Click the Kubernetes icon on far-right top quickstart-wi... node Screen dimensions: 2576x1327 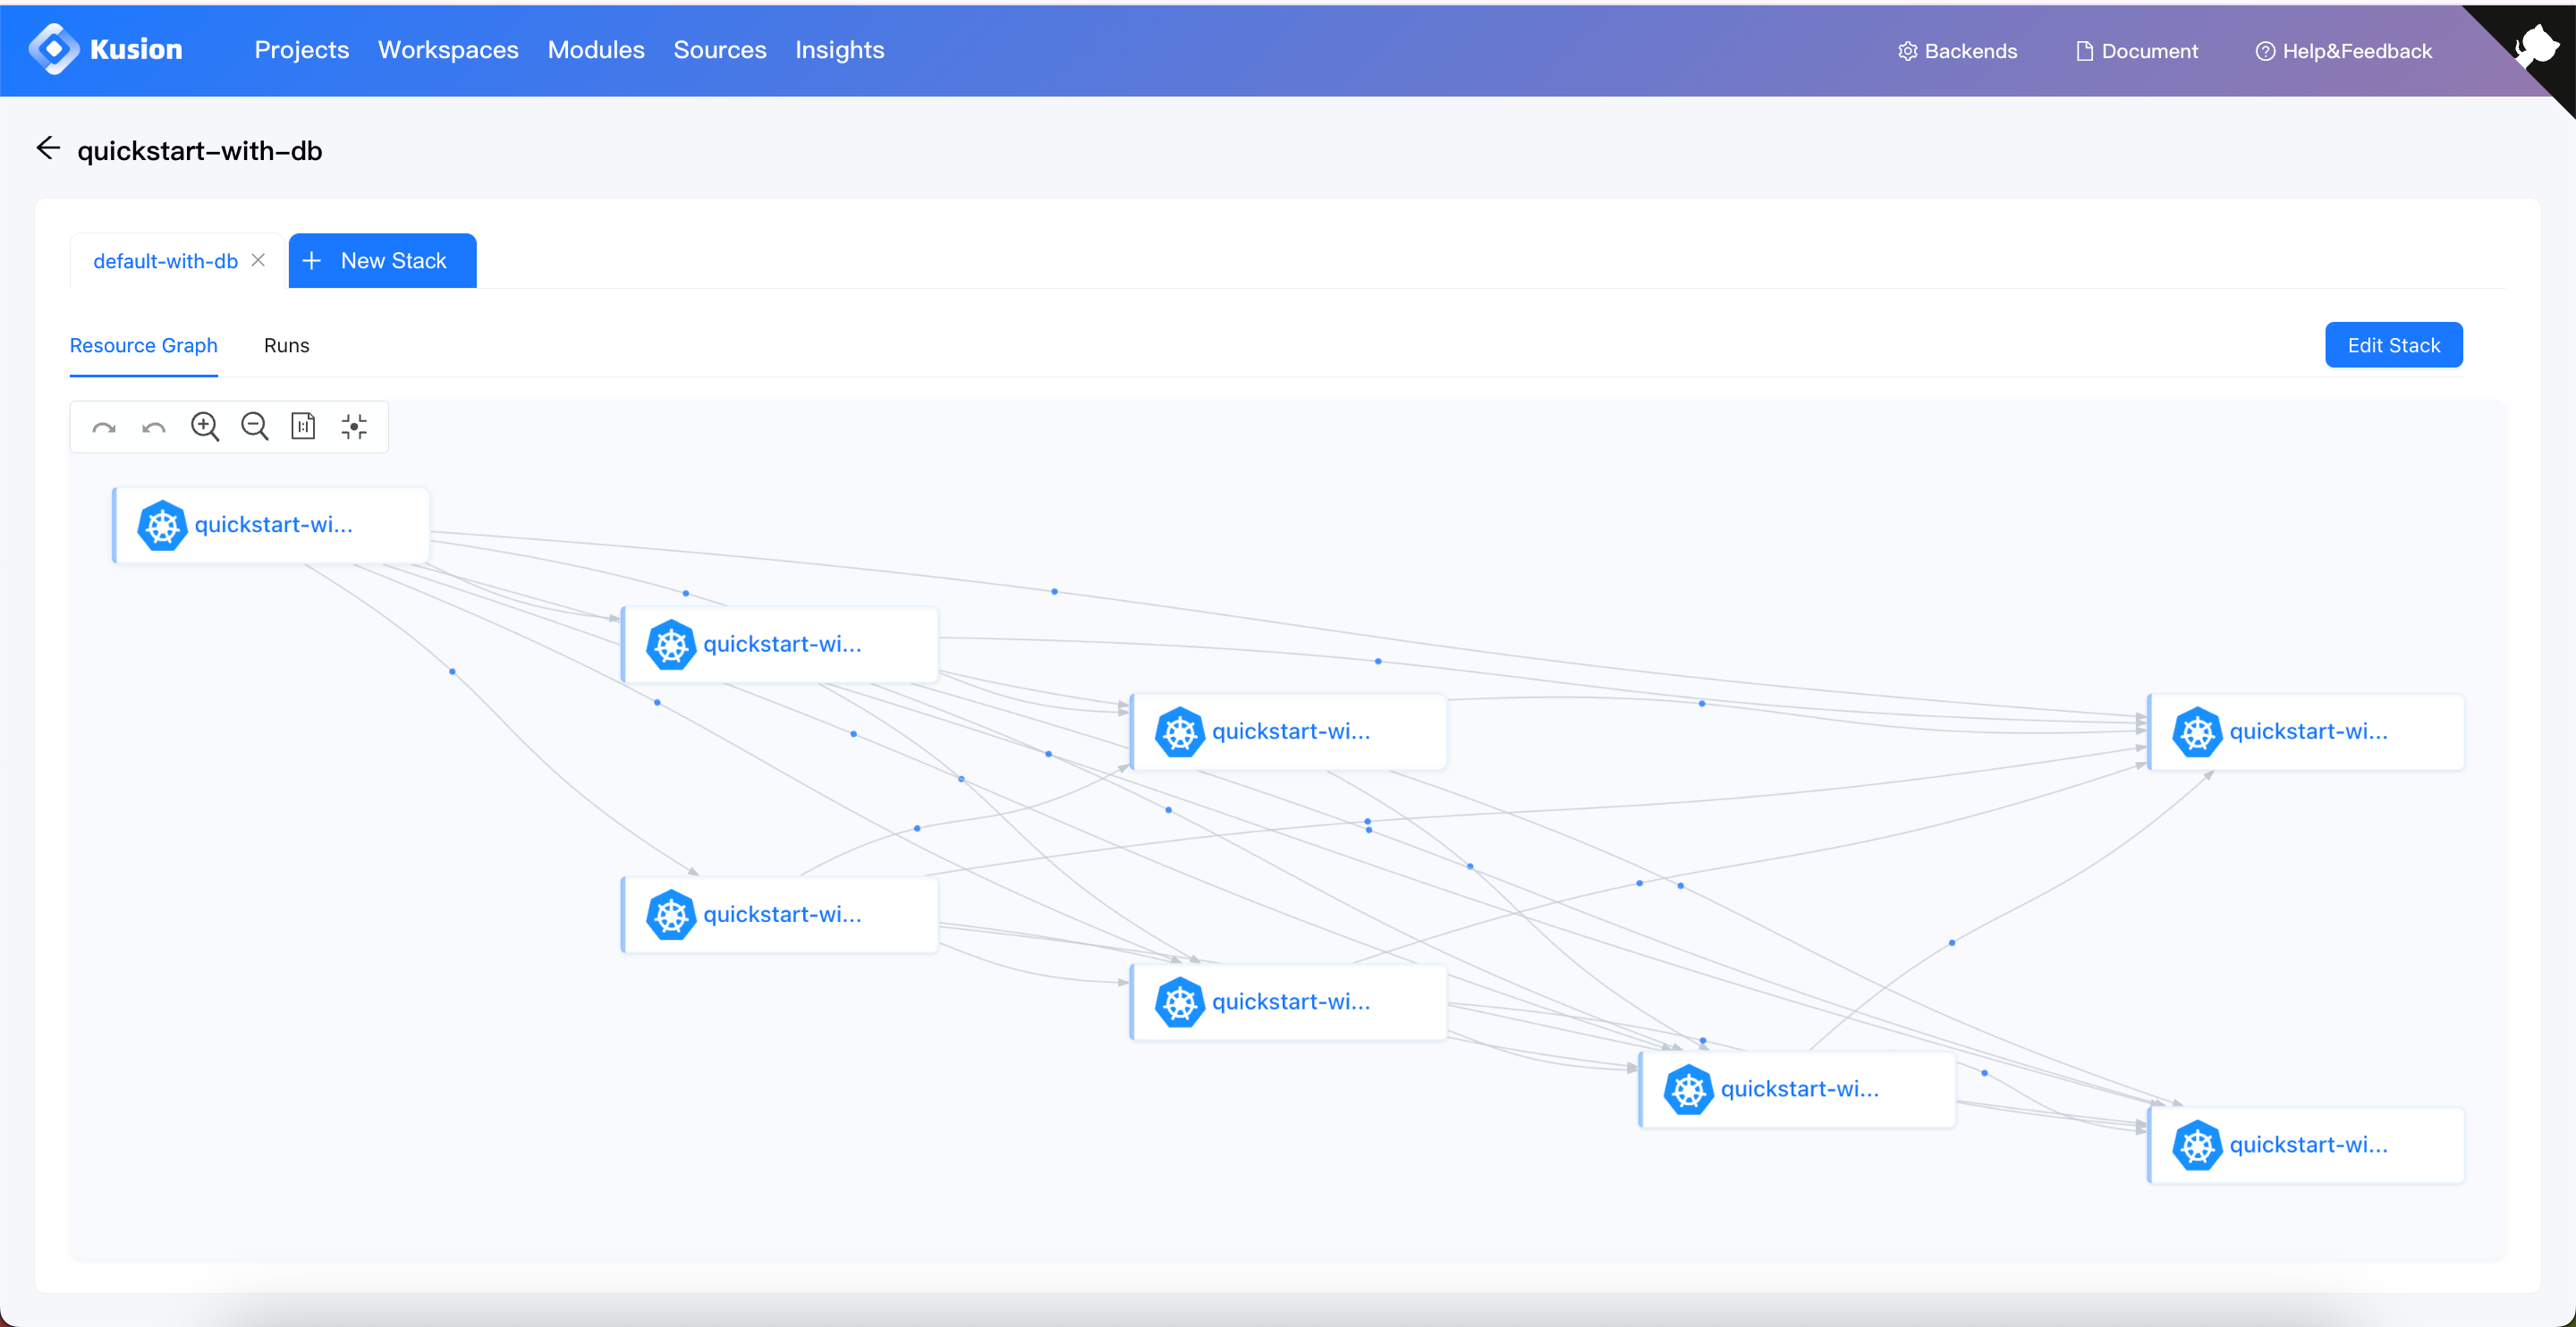point(2195,731)
